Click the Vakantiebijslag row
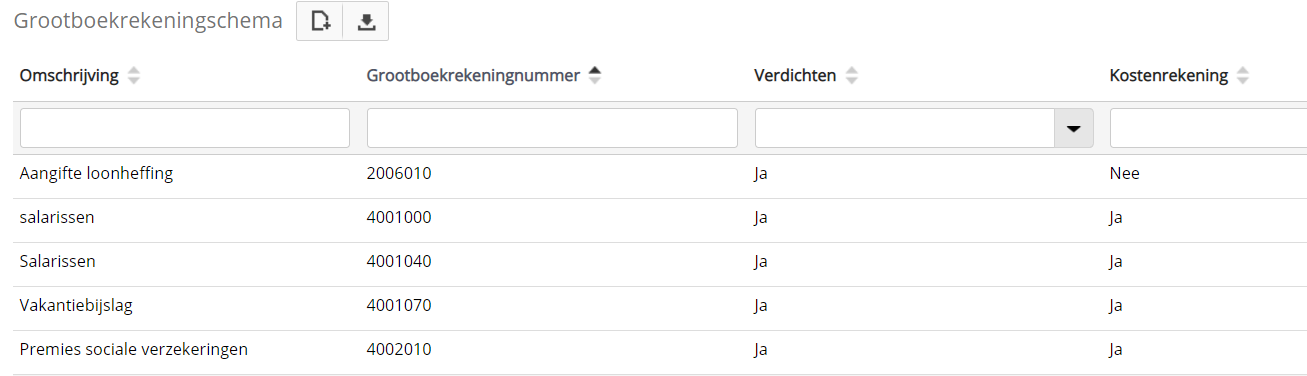1307x376 pixels. (x=660, y=306)
